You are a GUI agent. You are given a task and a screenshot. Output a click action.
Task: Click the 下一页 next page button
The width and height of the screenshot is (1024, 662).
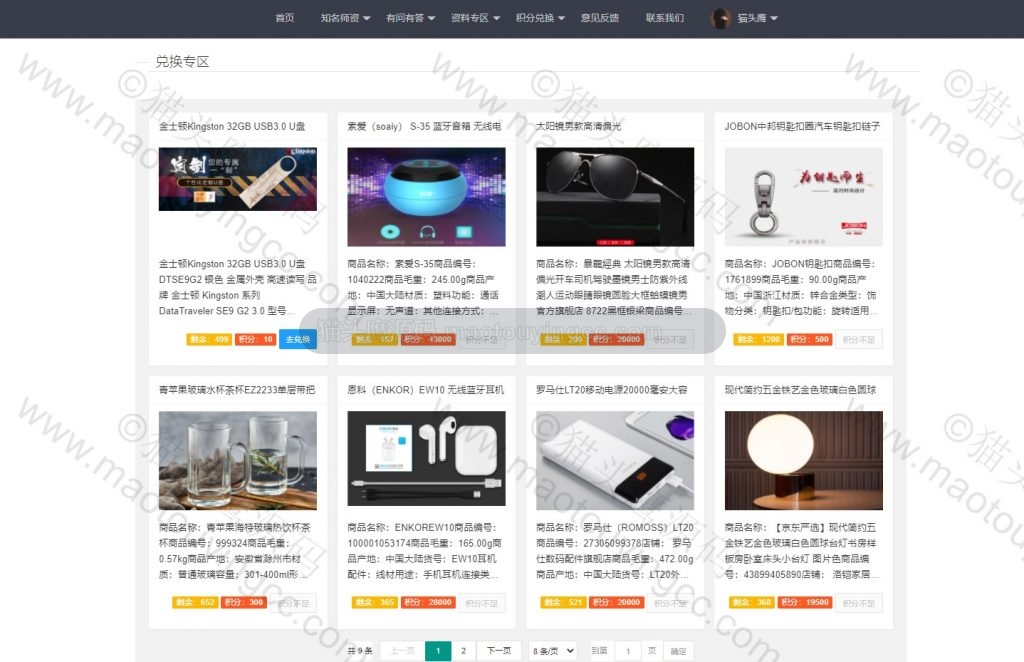click(498, 651)
